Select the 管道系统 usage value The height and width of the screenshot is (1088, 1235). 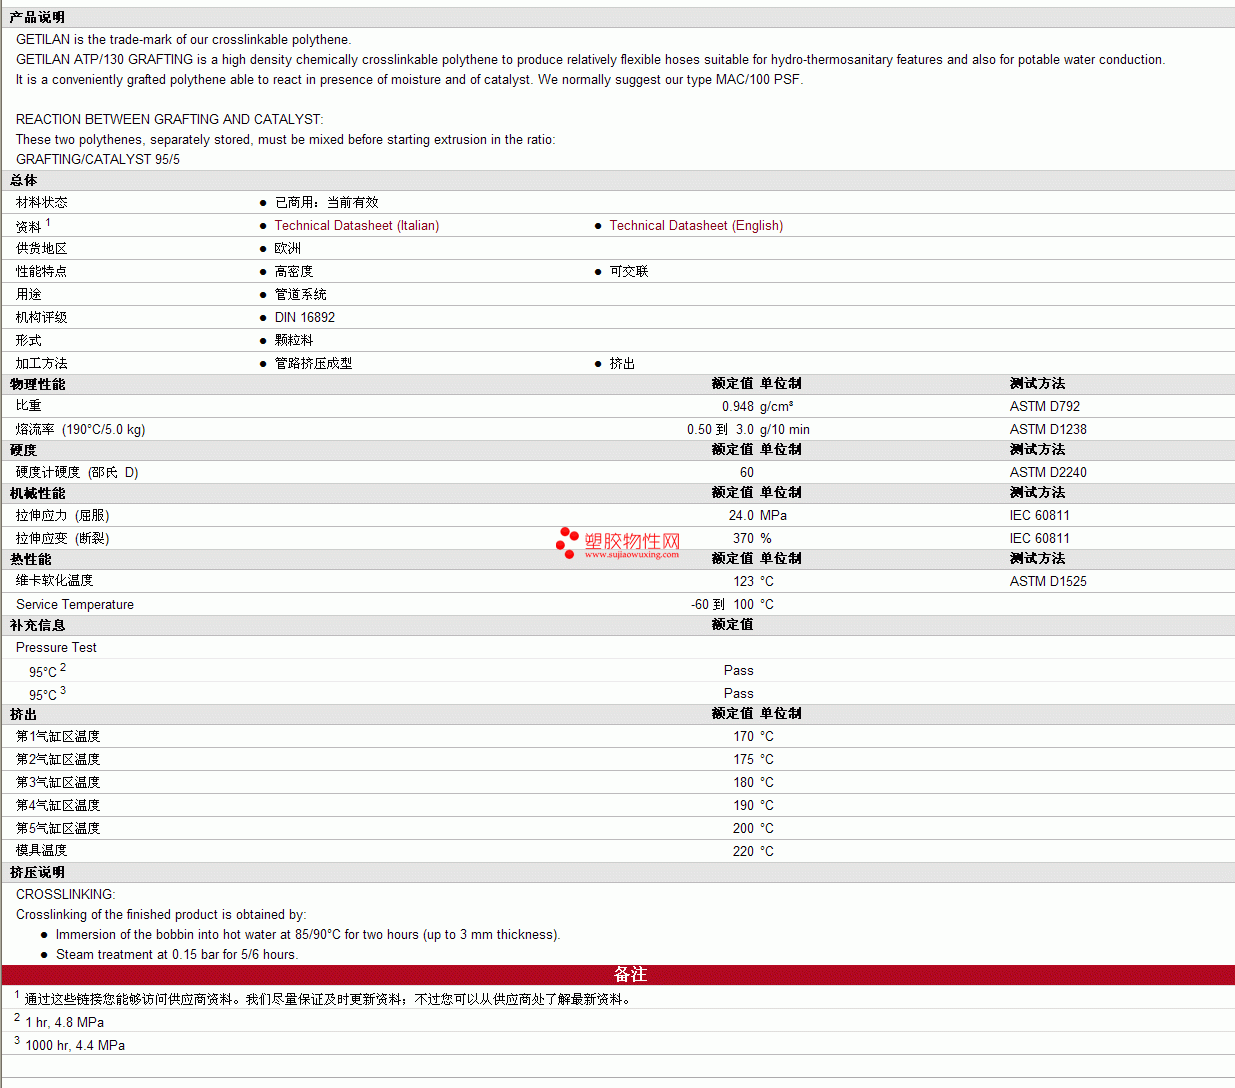[x=301, y=294]
